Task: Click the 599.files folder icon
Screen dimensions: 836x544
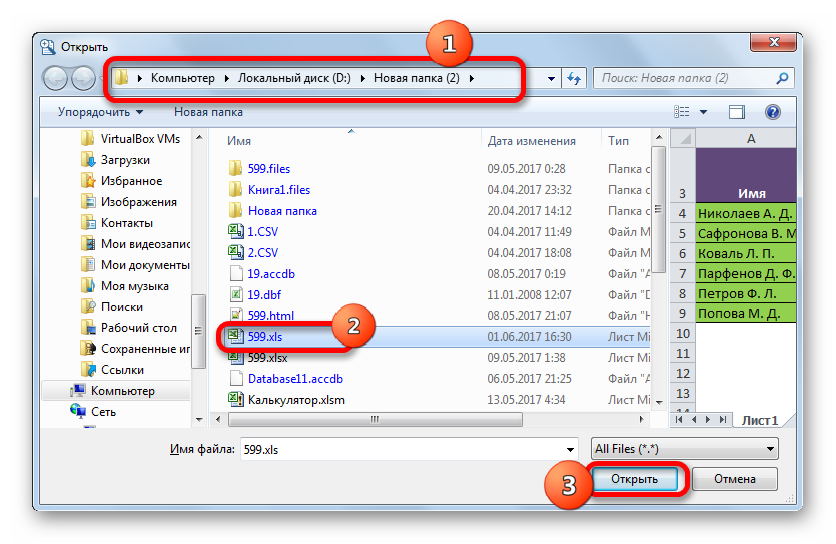Action: (235, 169)
